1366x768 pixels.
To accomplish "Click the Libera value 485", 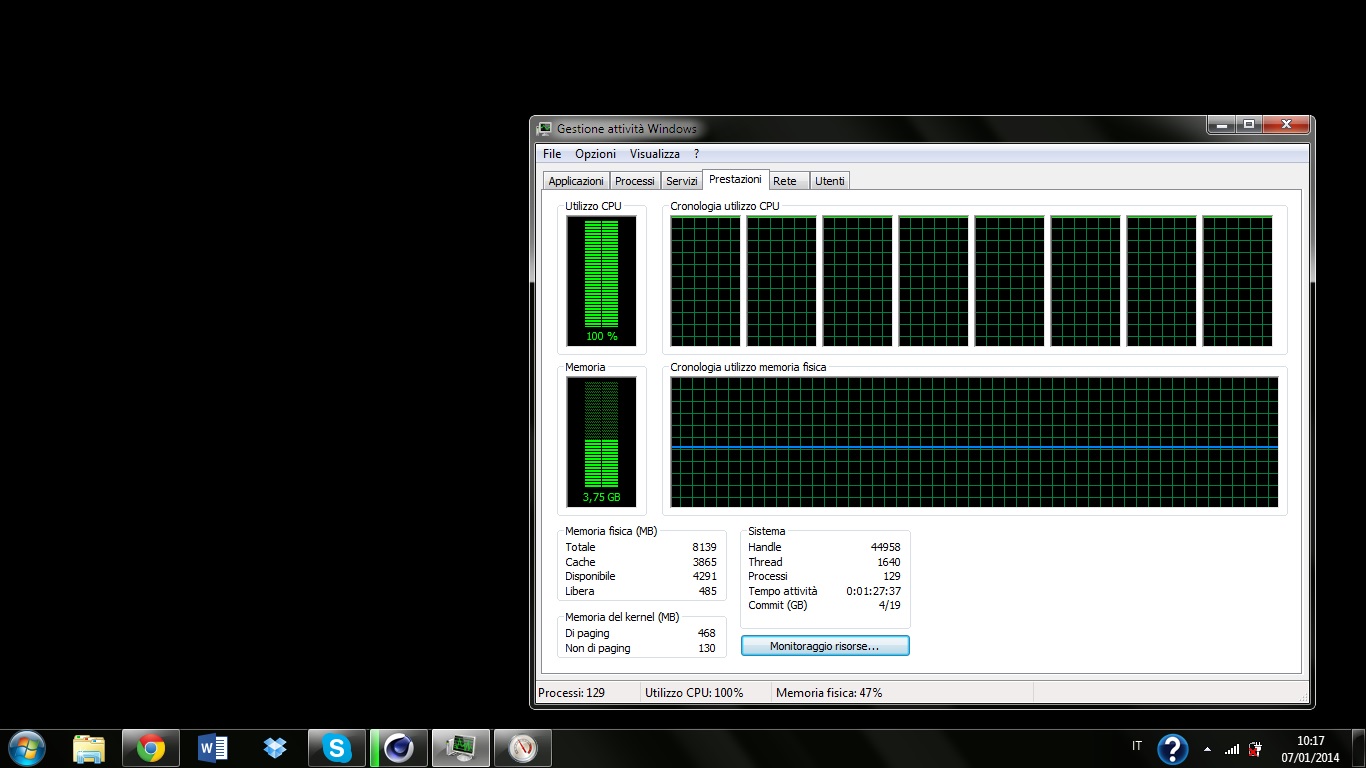I will click(x=707, y=591).
